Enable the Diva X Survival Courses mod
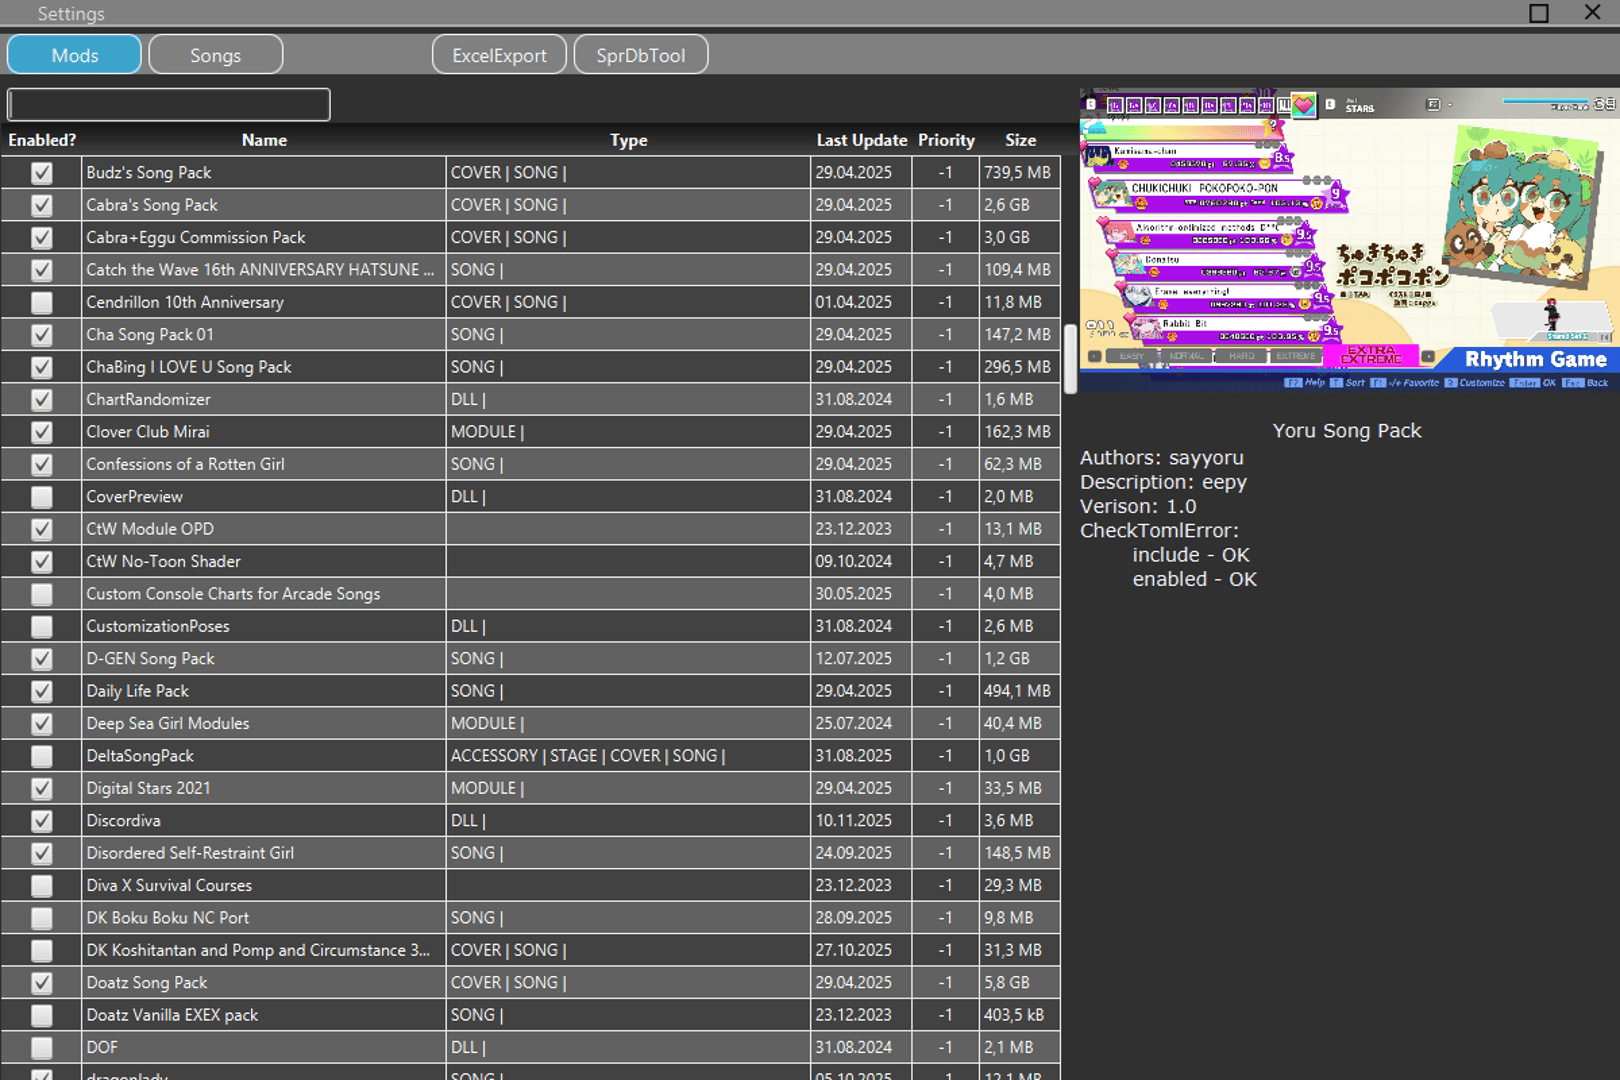 (x=40, y=885)
